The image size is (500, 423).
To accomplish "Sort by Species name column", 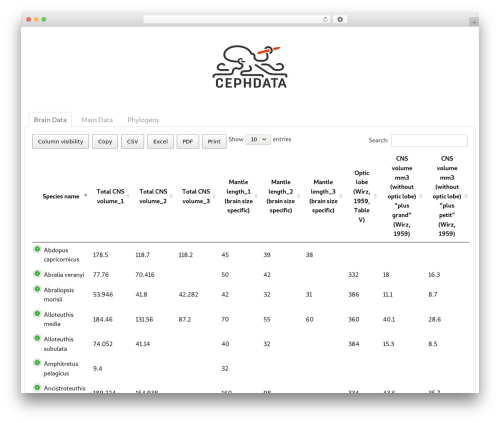I will (x=61, y=196).
